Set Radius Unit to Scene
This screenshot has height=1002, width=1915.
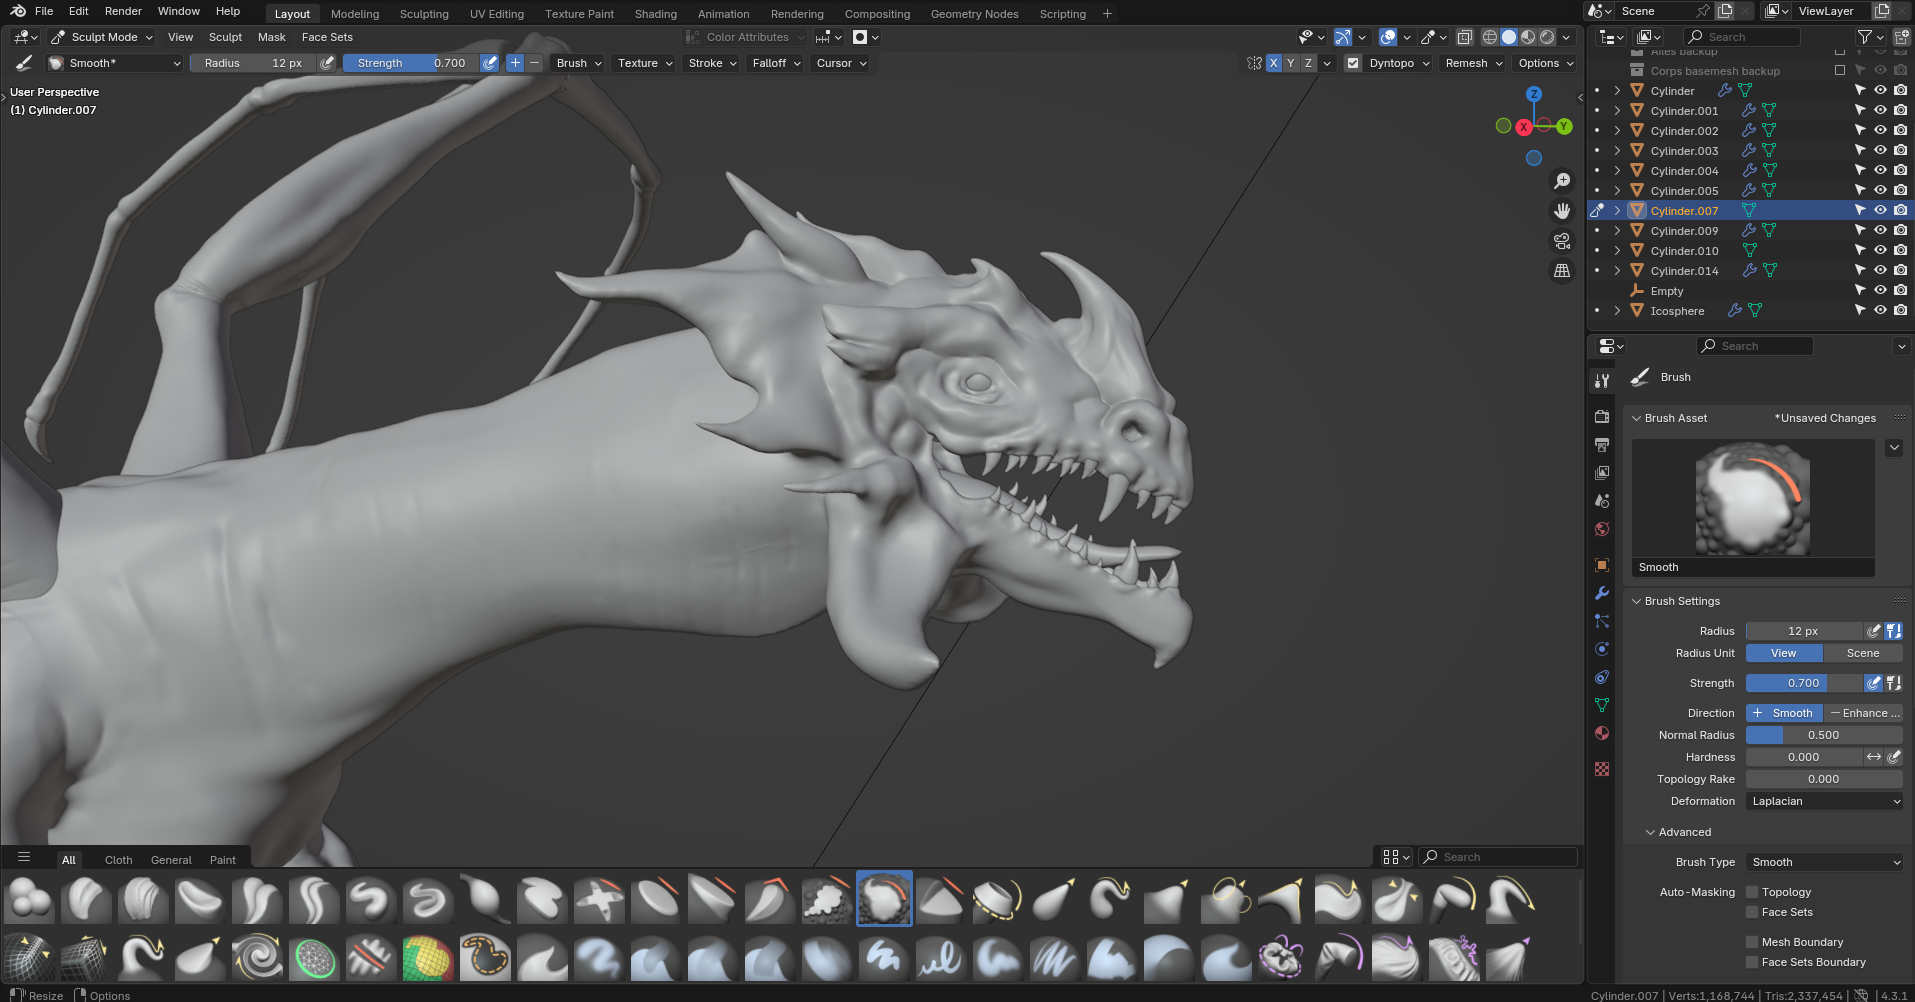pyautogui.click(x=1862, y=653)
